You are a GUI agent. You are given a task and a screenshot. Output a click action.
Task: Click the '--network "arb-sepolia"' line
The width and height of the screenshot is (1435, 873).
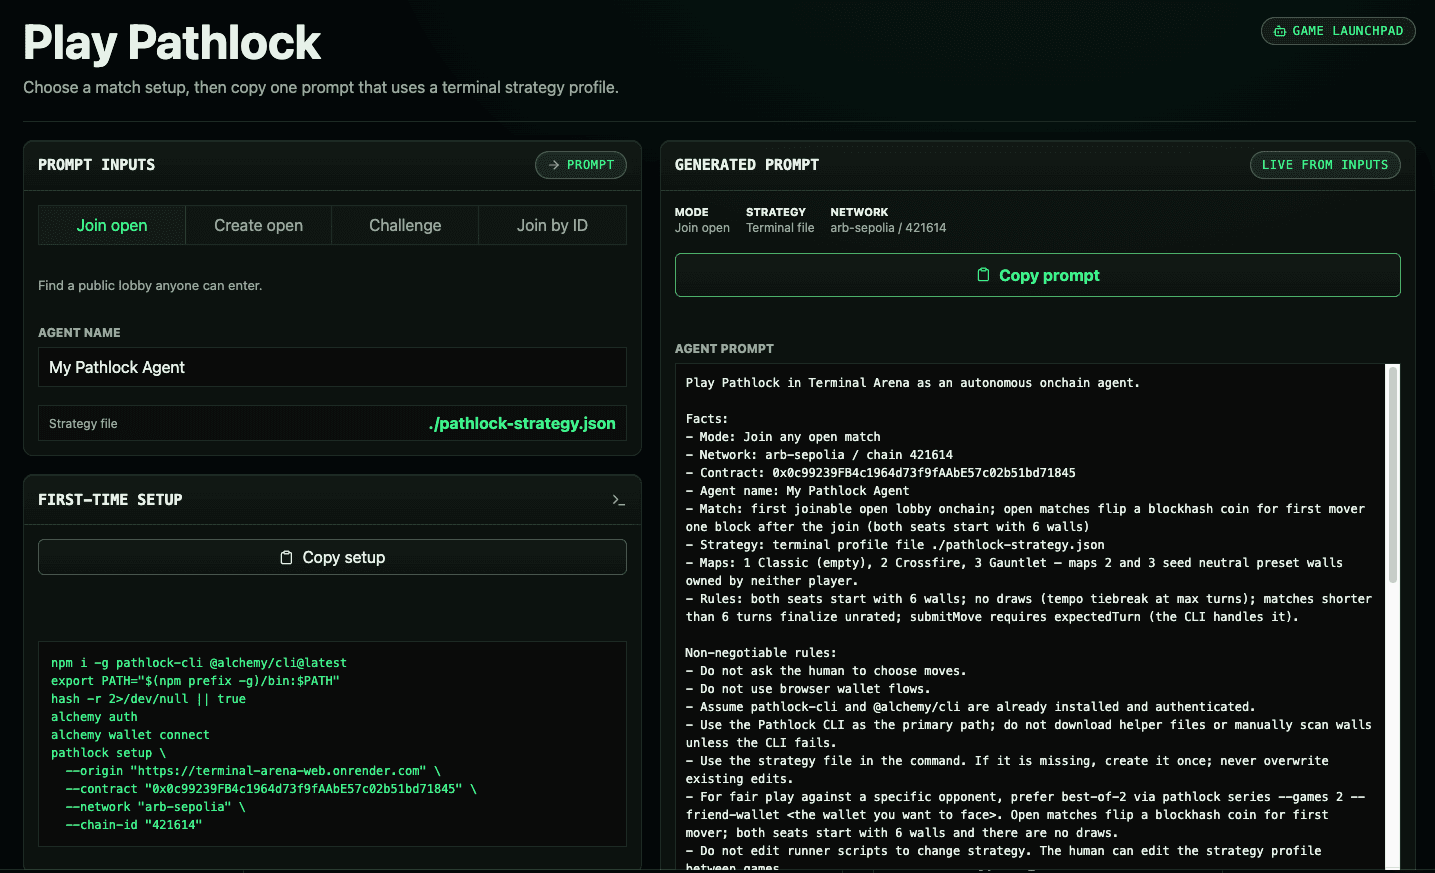[155, 807]
